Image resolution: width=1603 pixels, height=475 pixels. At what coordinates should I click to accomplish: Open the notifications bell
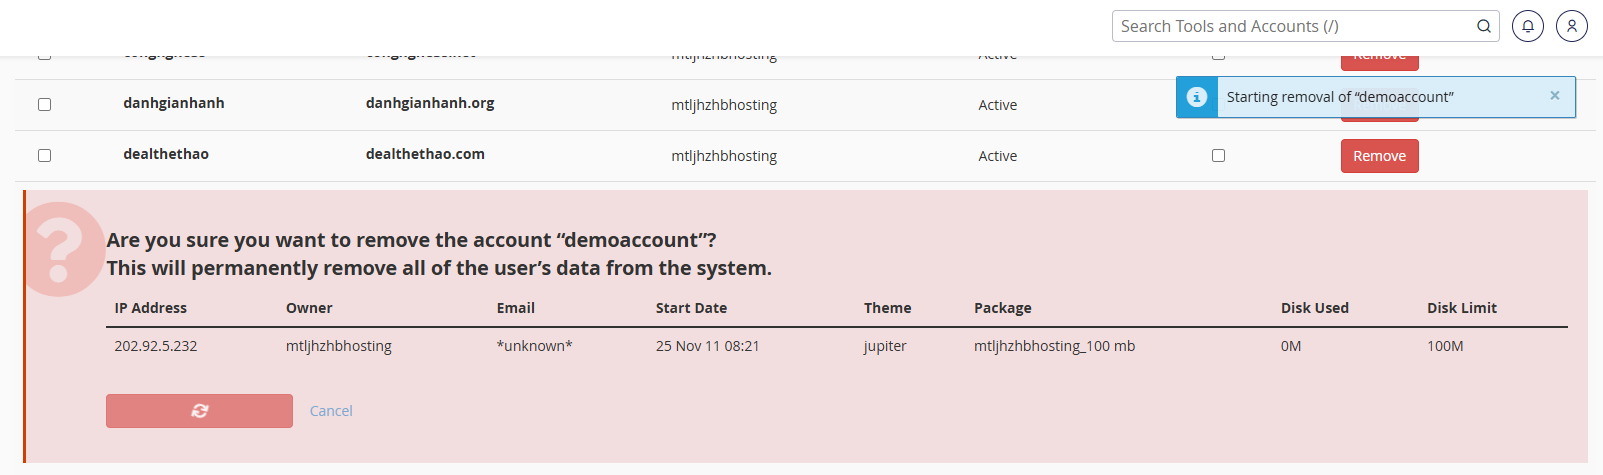pyautogui.click(x=1528, y=26)
